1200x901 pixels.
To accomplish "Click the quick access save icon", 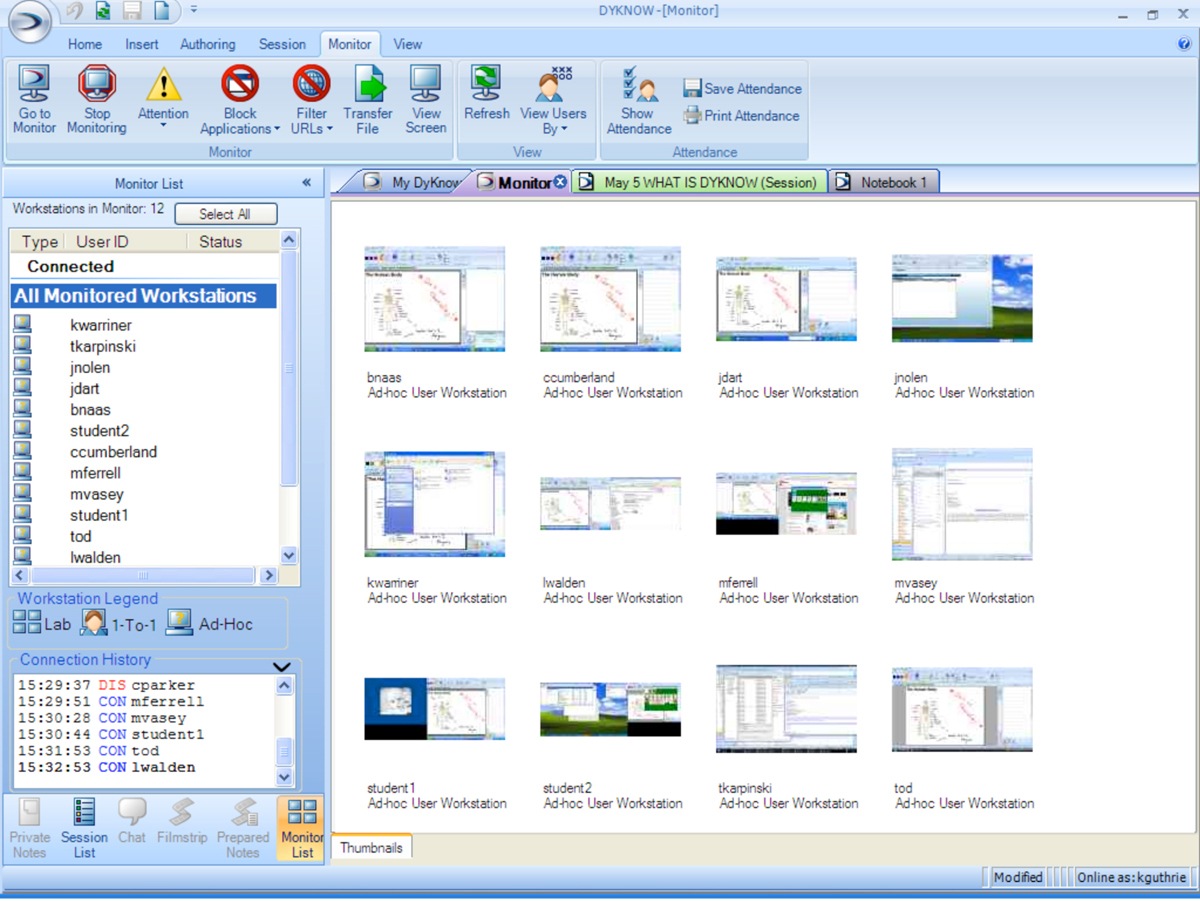I will 132,11.
